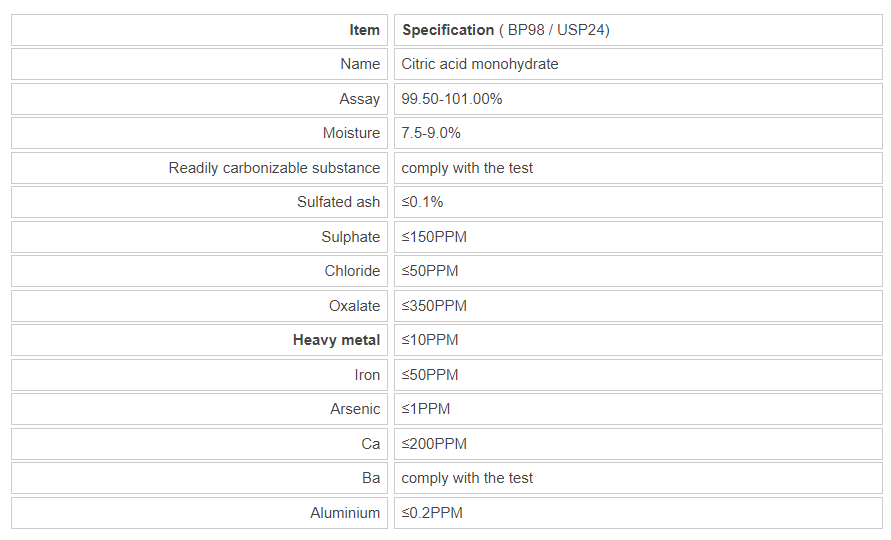The height and width of the screenshot is (540, 891).
Task: Click the Iron row label
Action: click(x=367, y=375)
